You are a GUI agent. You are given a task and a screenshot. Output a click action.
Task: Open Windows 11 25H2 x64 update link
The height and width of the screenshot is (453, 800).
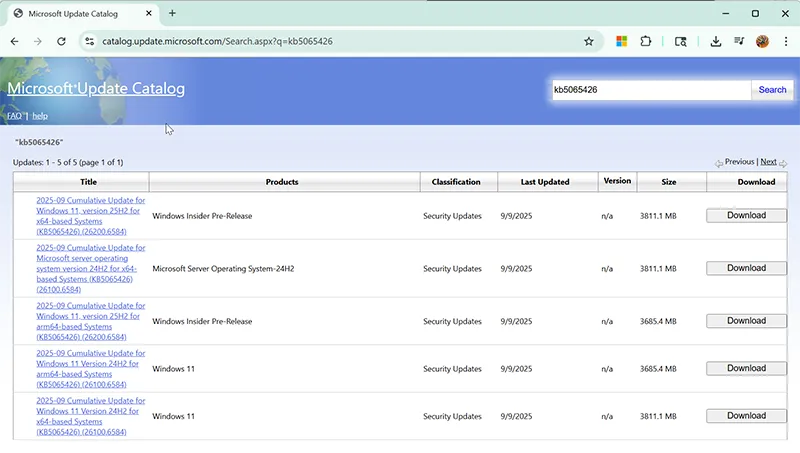tap(90, 216)
